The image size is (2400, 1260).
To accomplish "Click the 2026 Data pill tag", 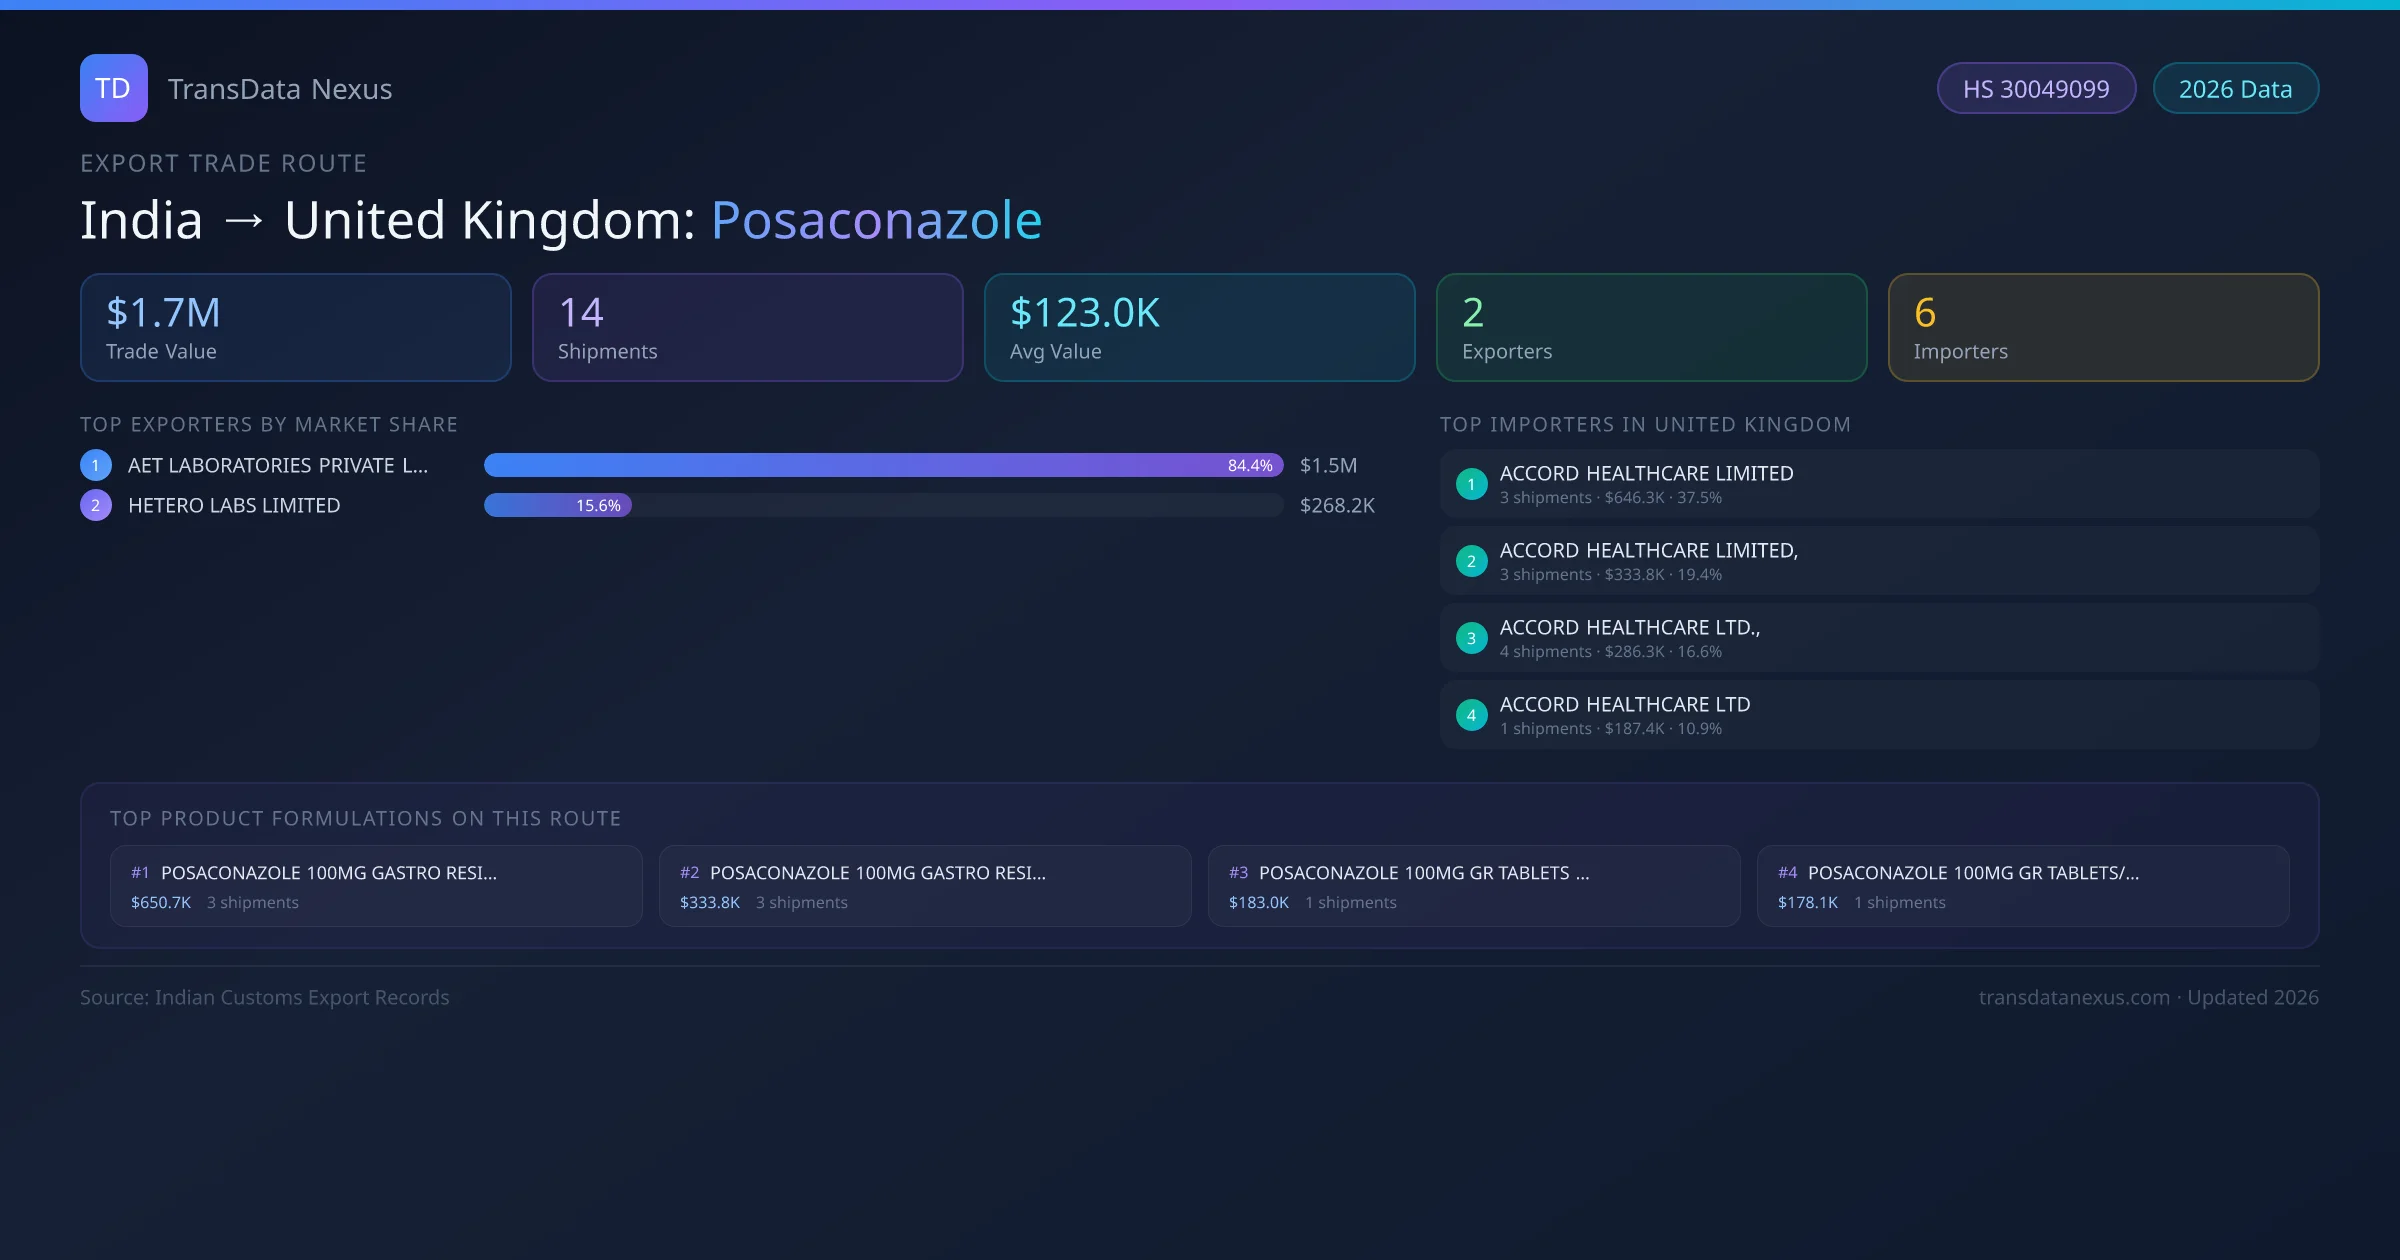I will [x=2235, y=89].
